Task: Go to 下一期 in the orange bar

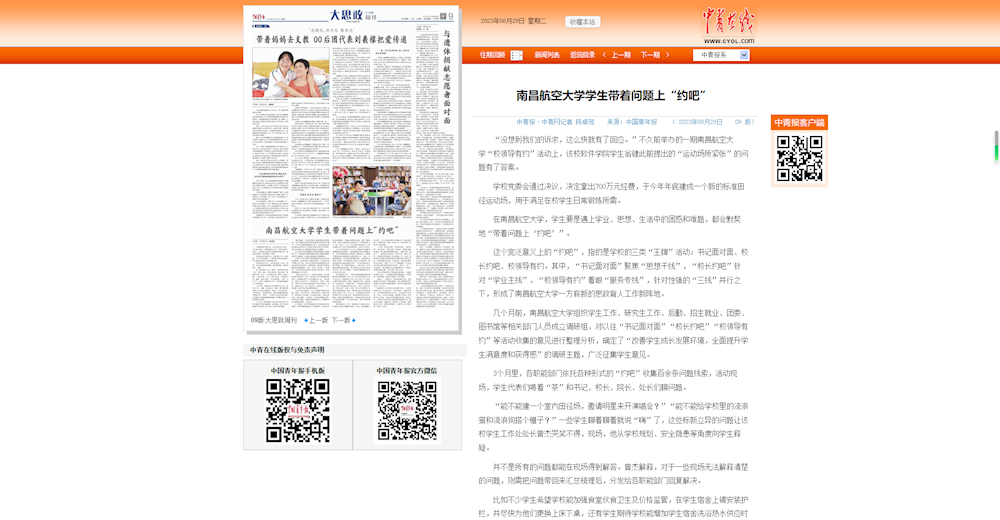Action: 650,55
